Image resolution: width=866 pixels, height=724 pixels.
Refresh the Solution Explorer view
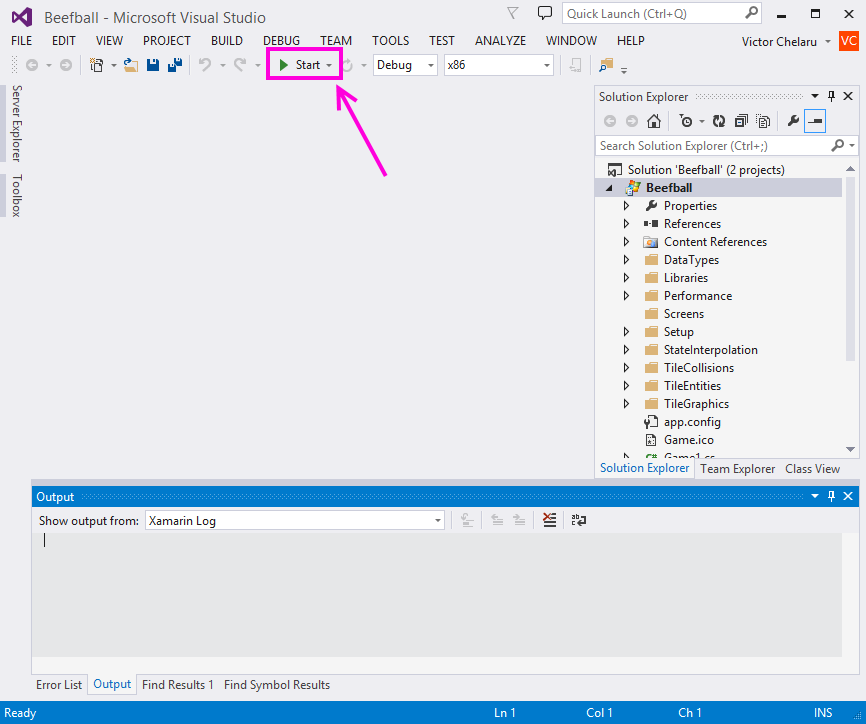(x=718, y=121)
